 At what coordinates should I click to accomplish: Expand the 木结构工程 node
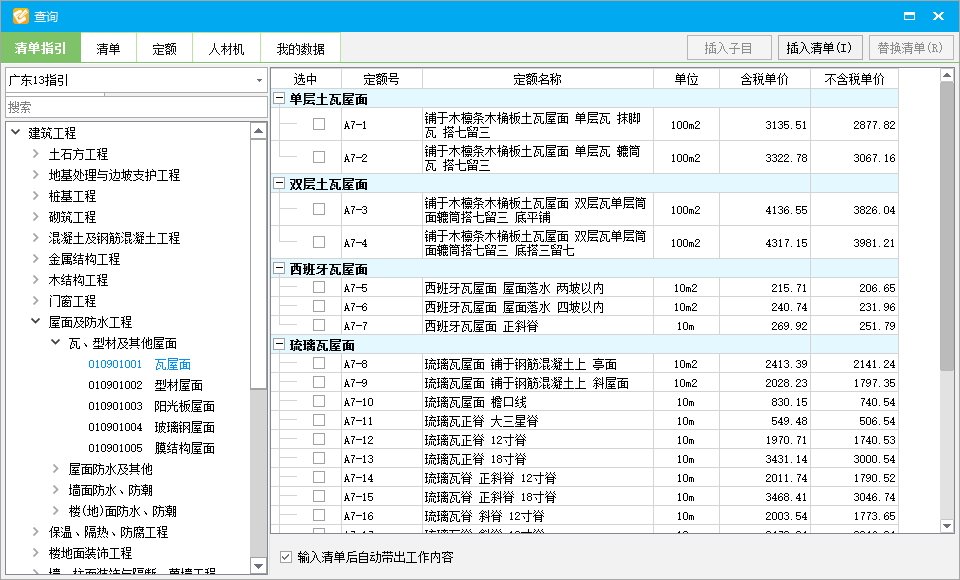36,279
